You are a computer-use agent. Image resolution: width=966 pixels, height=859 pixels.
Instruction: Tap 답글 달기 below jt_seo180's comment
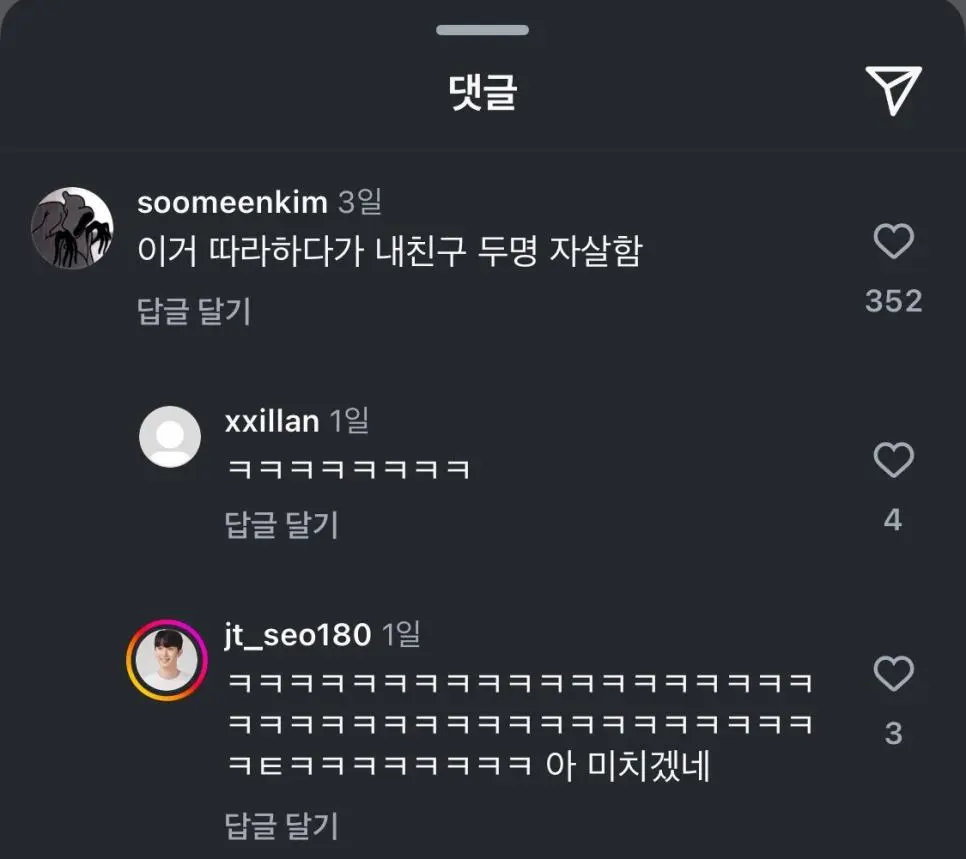[x=282, y=826]
